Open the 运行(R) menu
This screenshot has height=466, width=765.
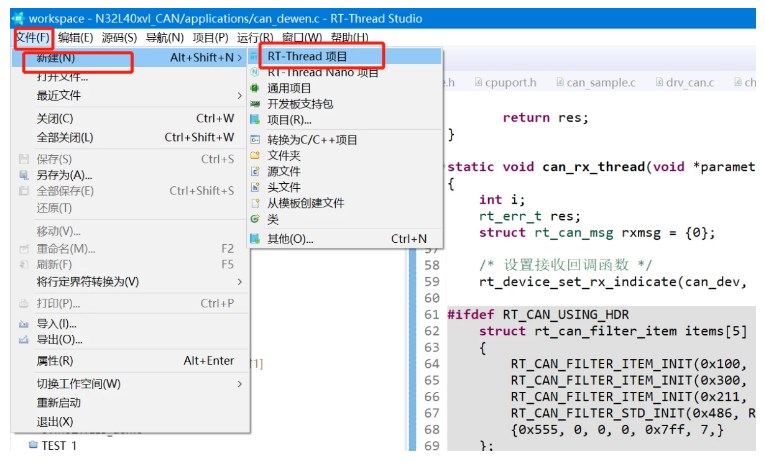pos(255,38)
